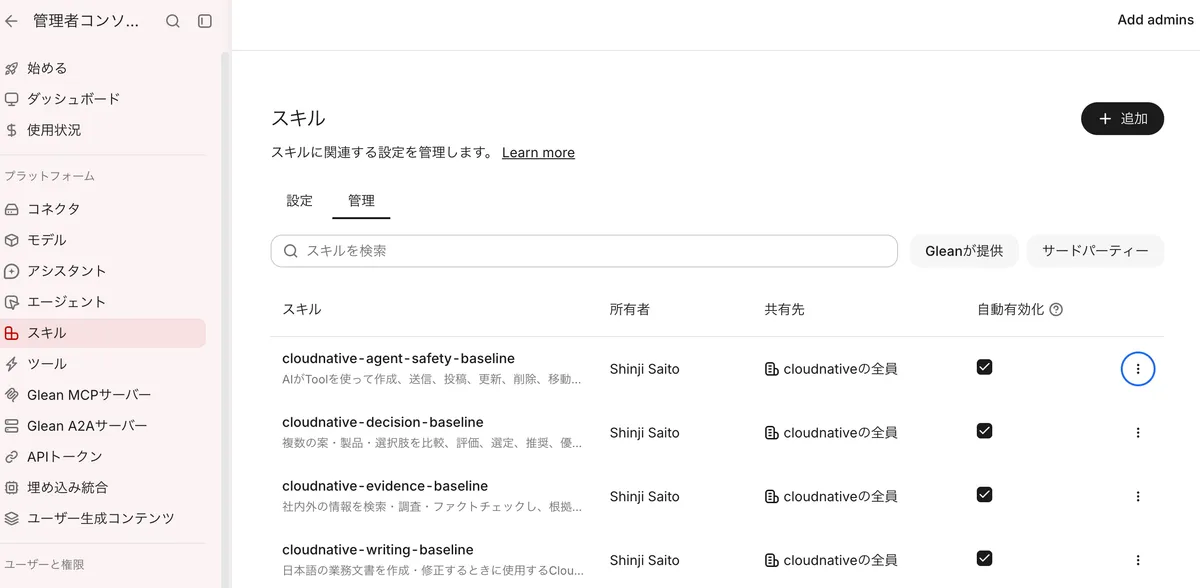Select the 管理 tab
Image resolution: width=1200 pixels, height=588 pixels.
pos(361,201)
